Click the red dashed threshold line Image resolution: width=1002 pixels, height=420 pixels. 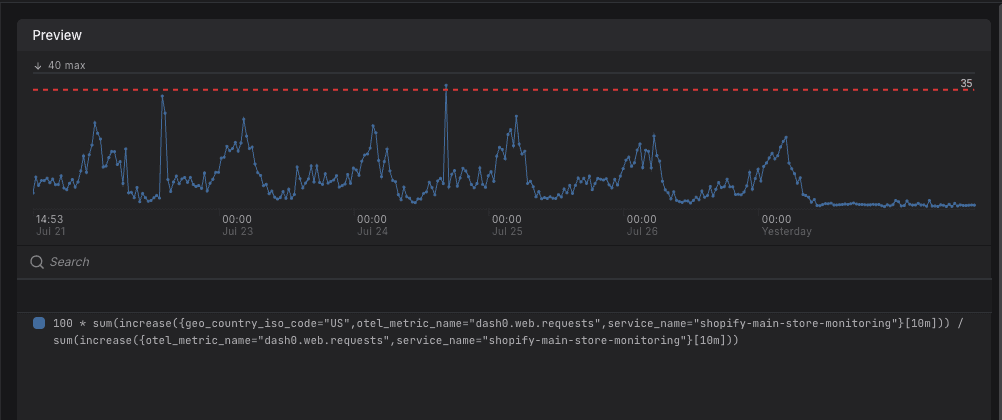(504, 90)
